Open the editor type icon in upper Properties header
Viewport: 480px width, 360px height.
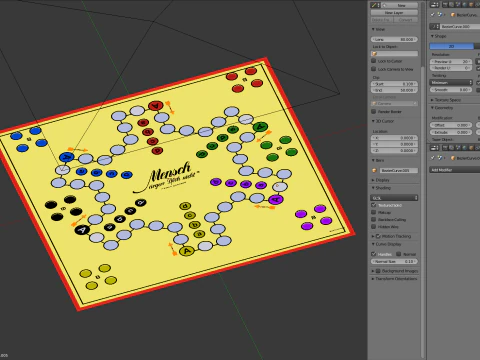[434, 5]
